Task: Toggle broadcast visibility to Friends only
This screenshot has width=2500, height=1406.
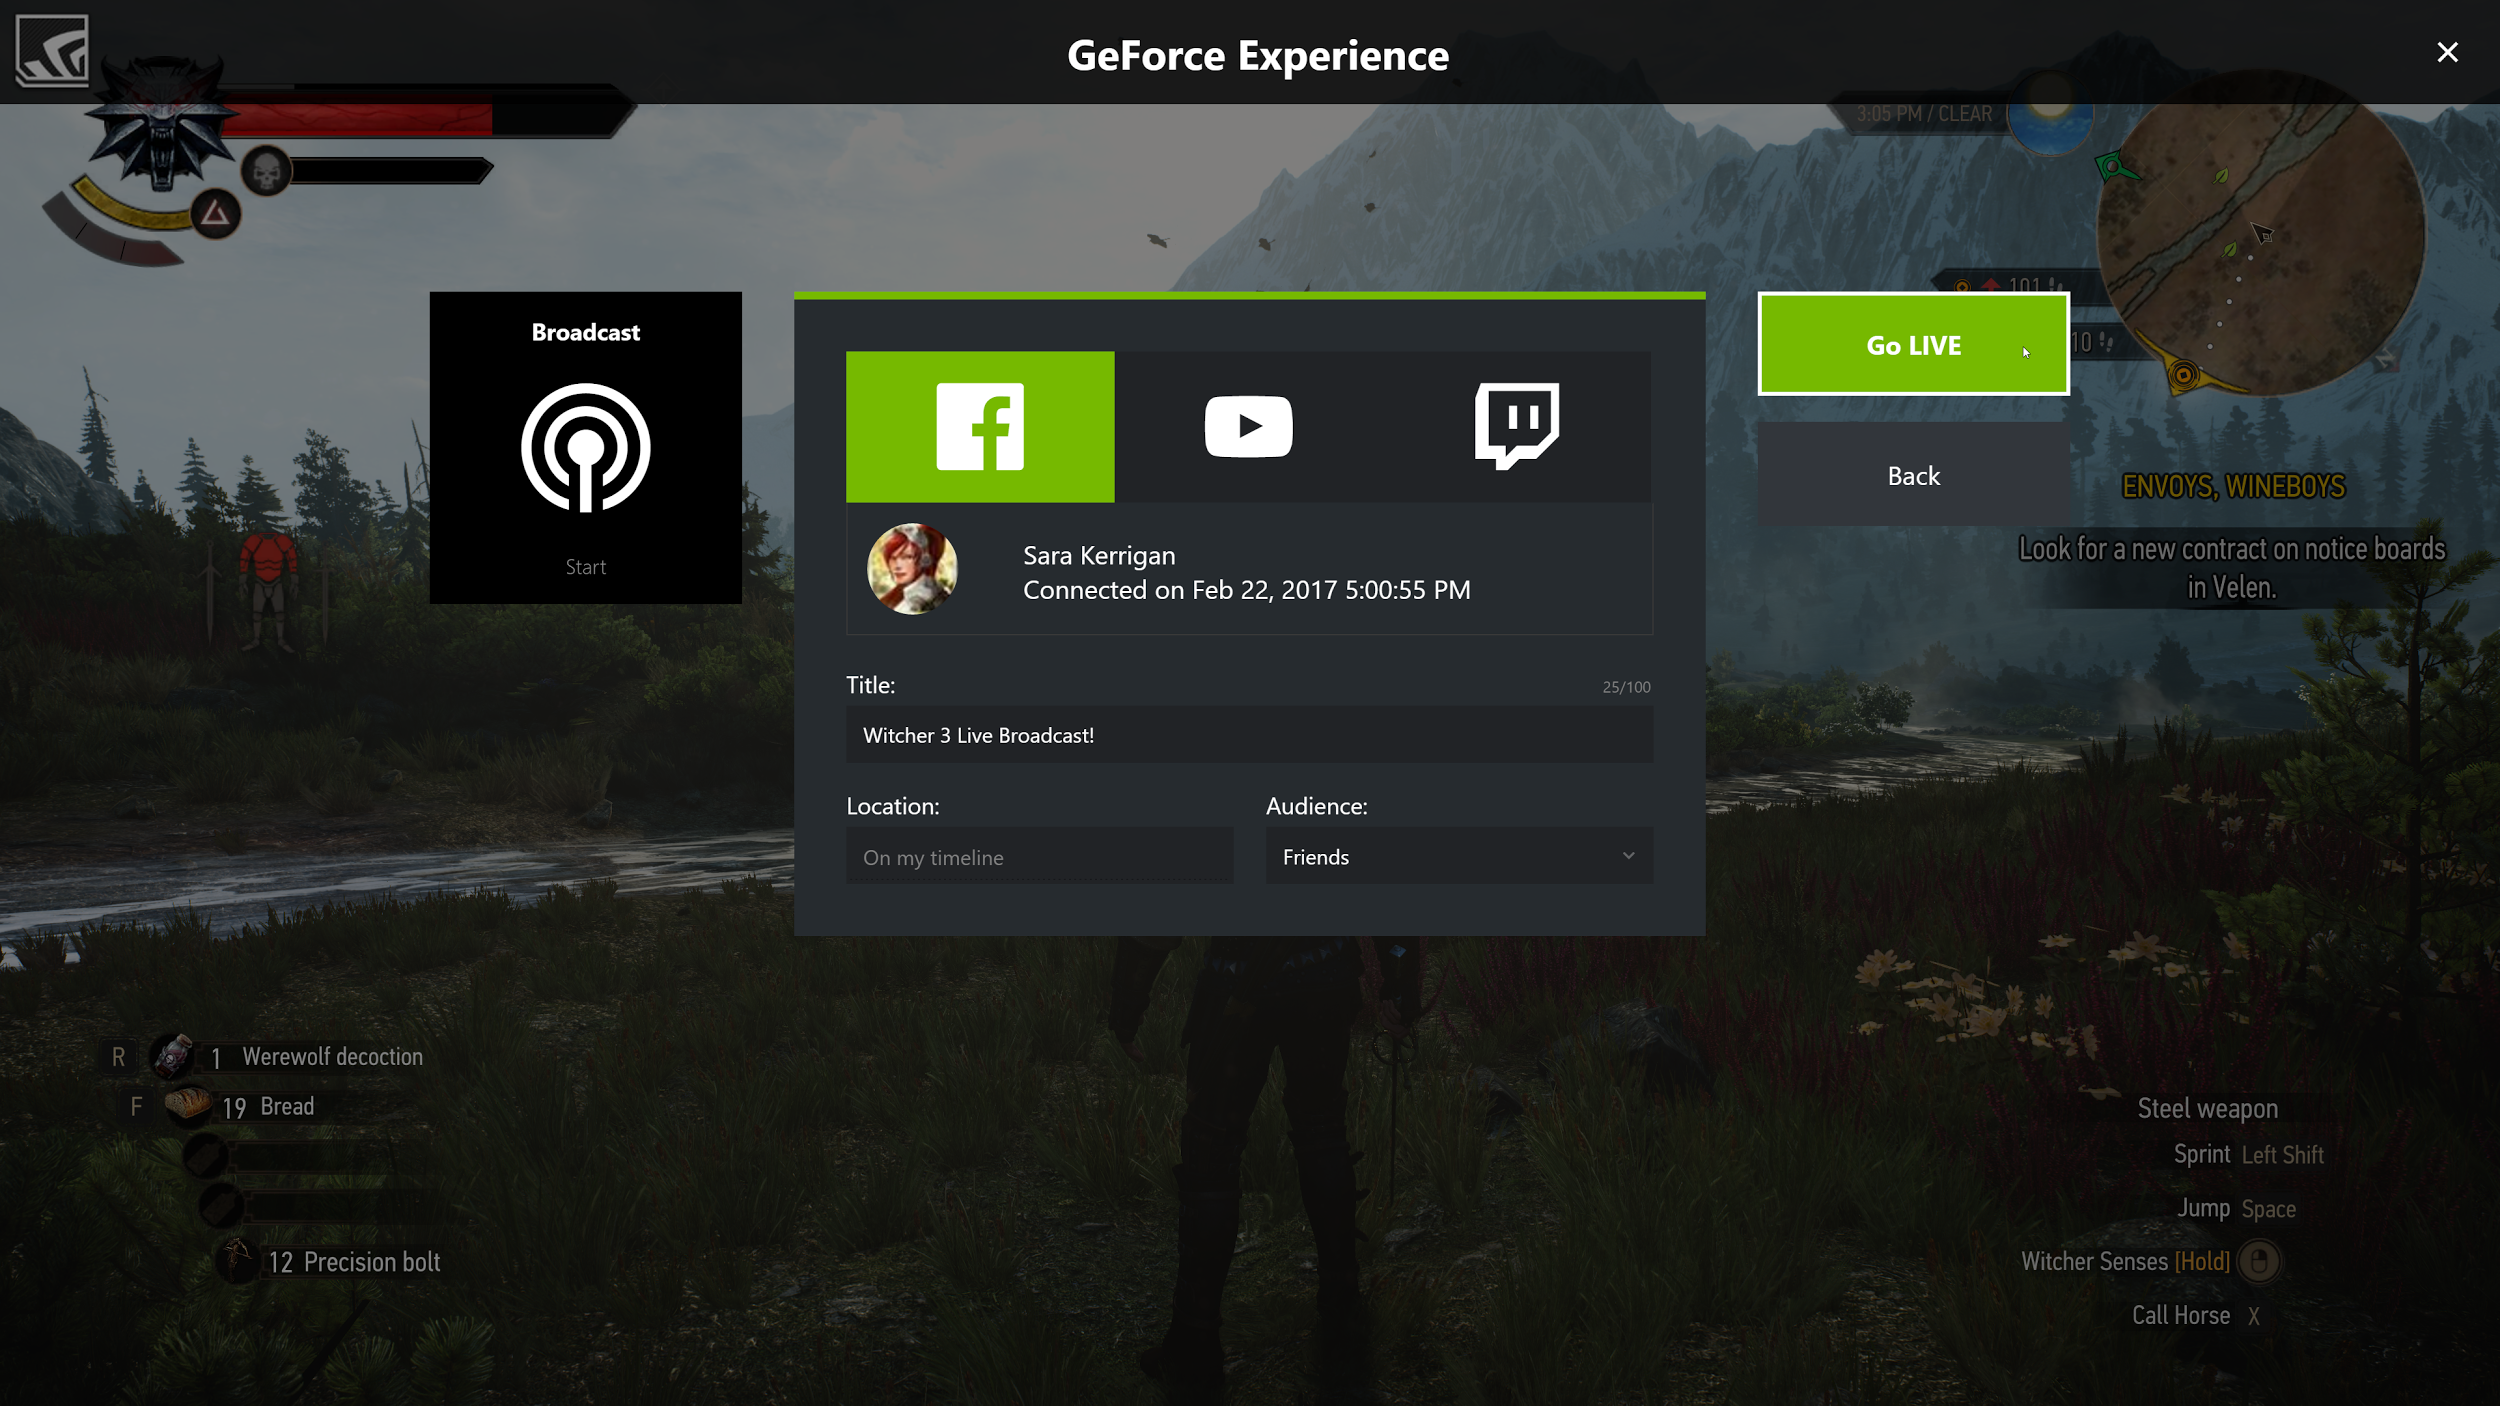Action: coord(1458,855)
